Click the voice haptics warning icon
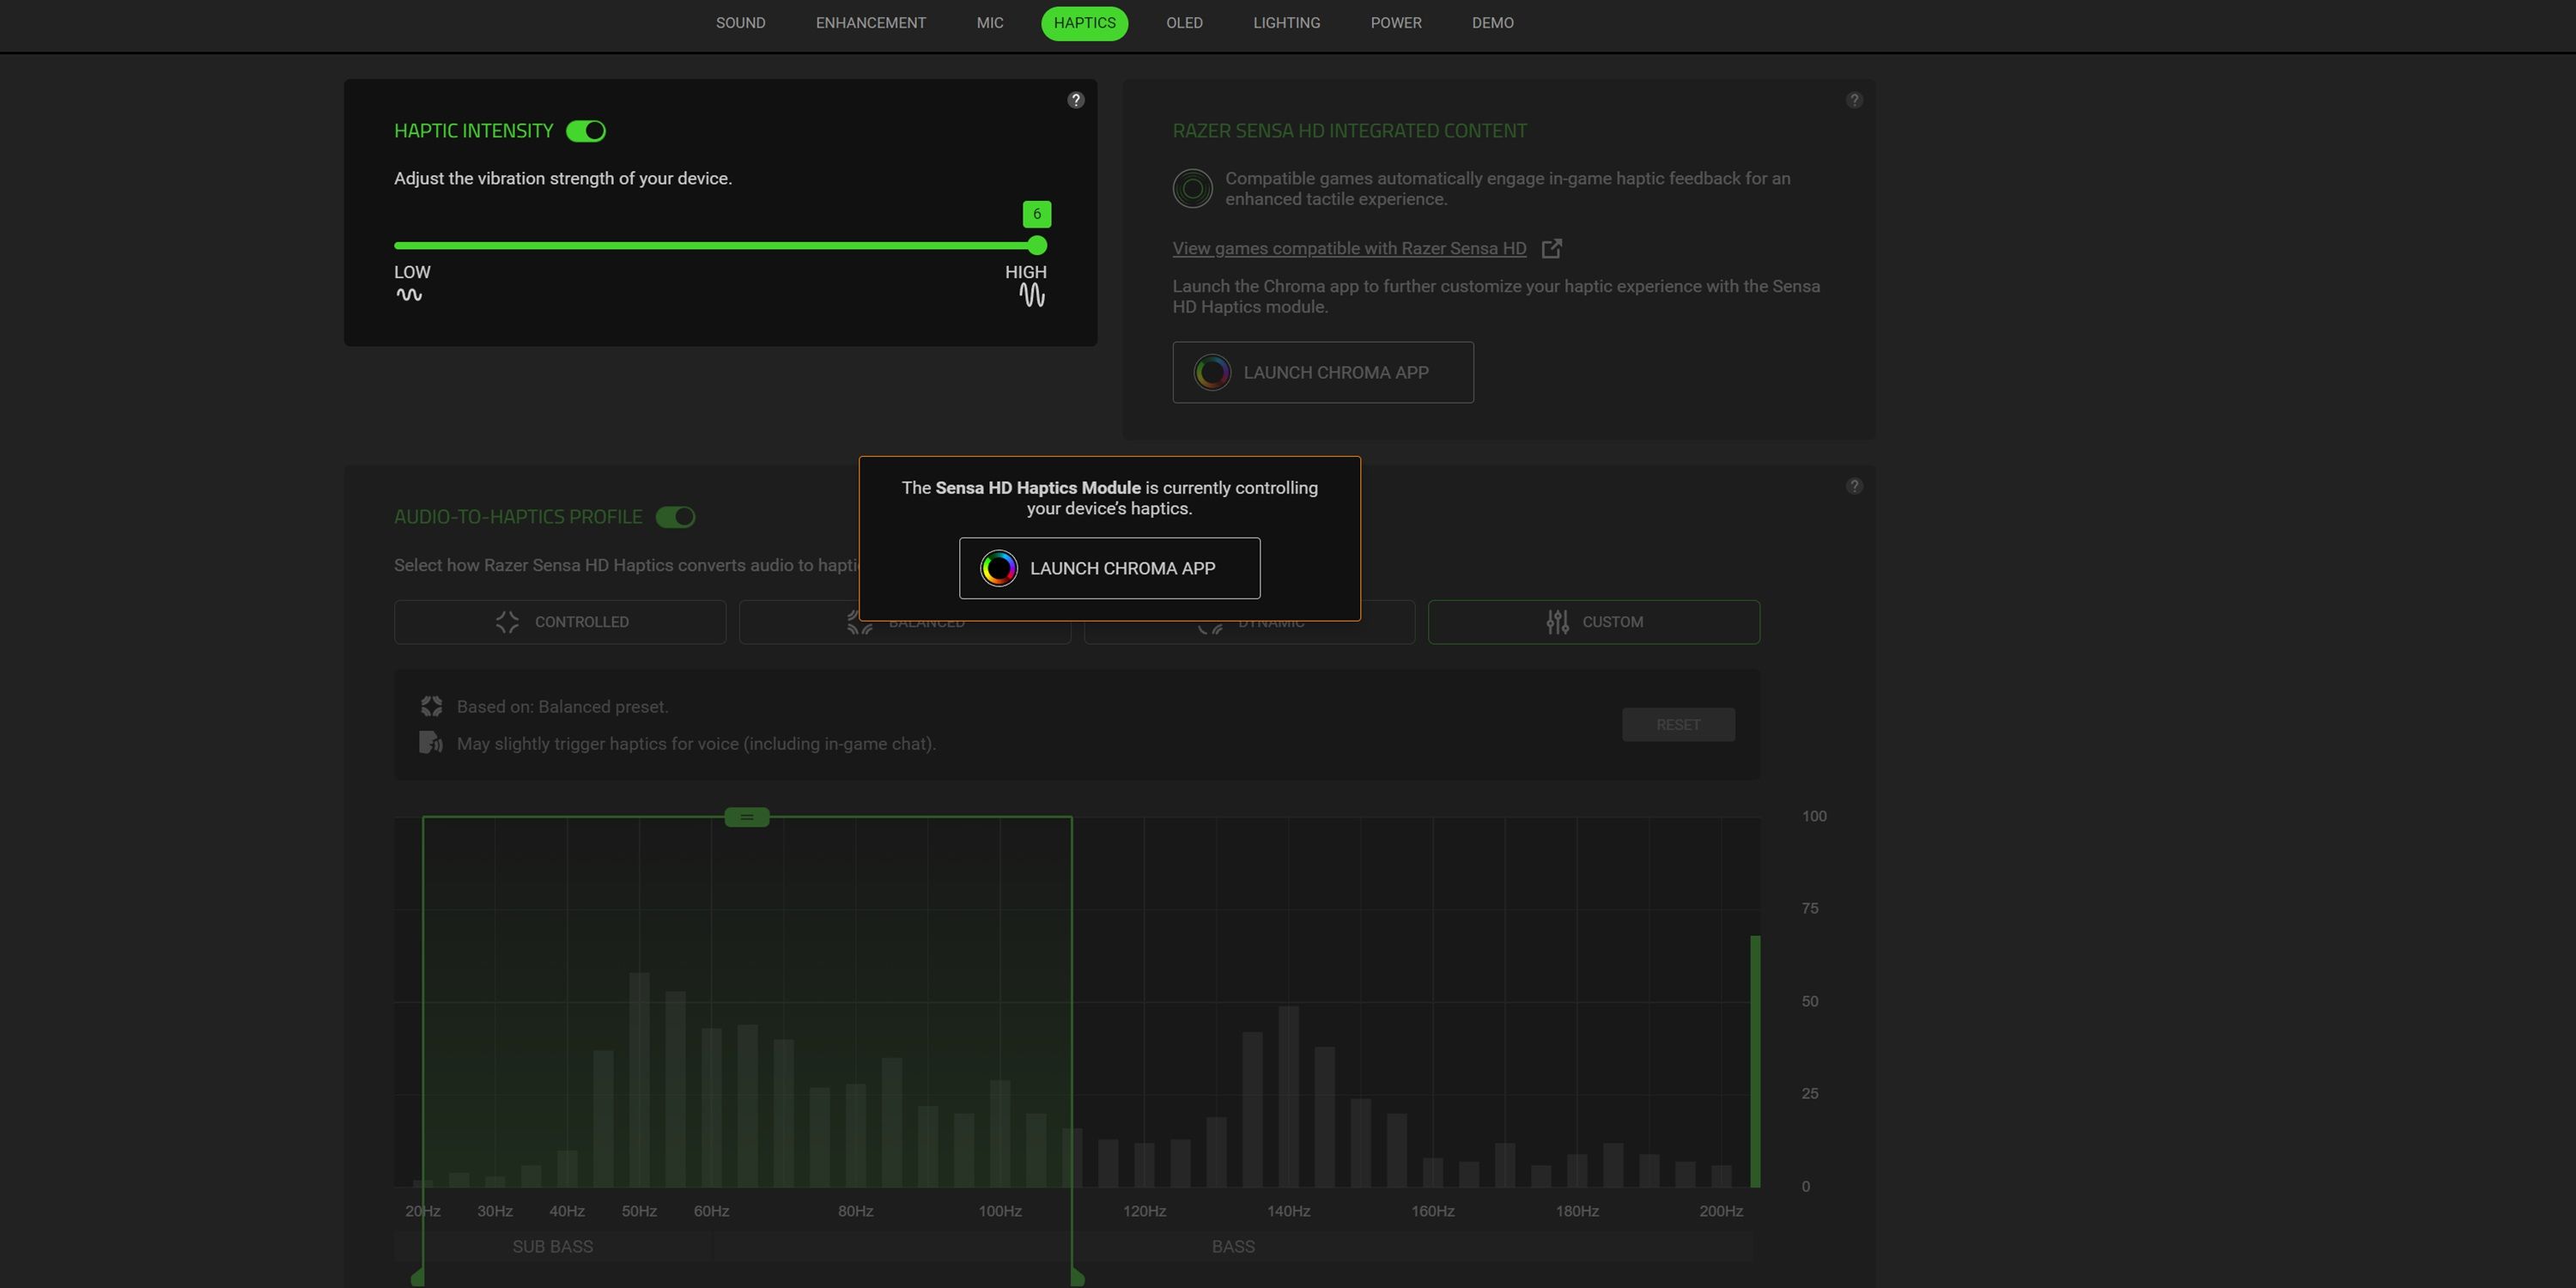Viewport: 2576px width, 1288px height. point(431,742)
